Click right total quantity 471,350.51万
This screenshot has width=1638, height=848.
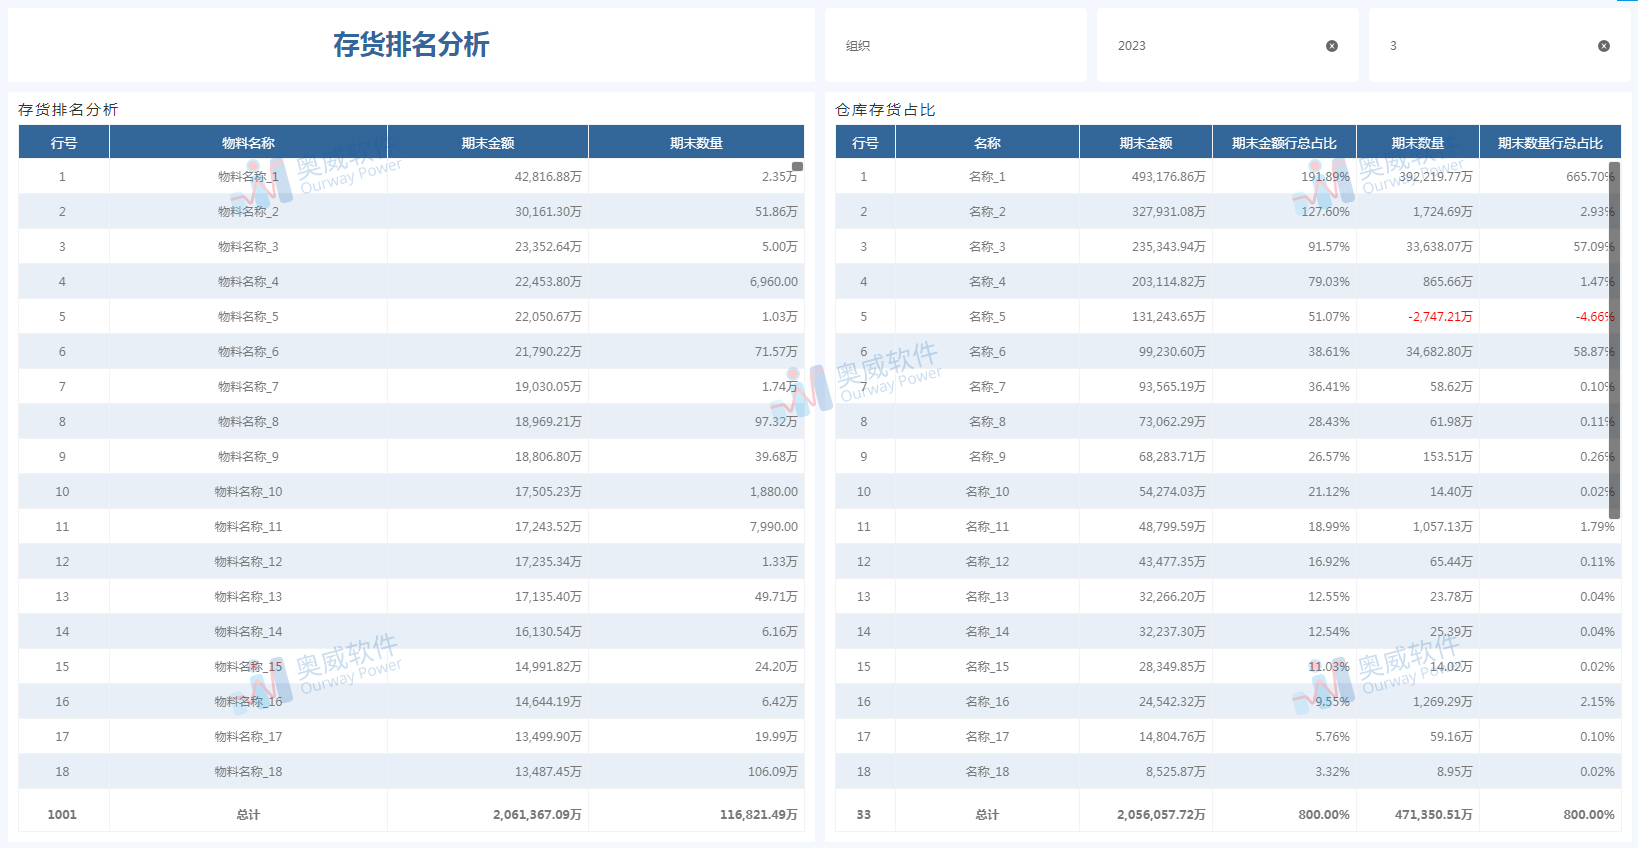pos(1434,815)
